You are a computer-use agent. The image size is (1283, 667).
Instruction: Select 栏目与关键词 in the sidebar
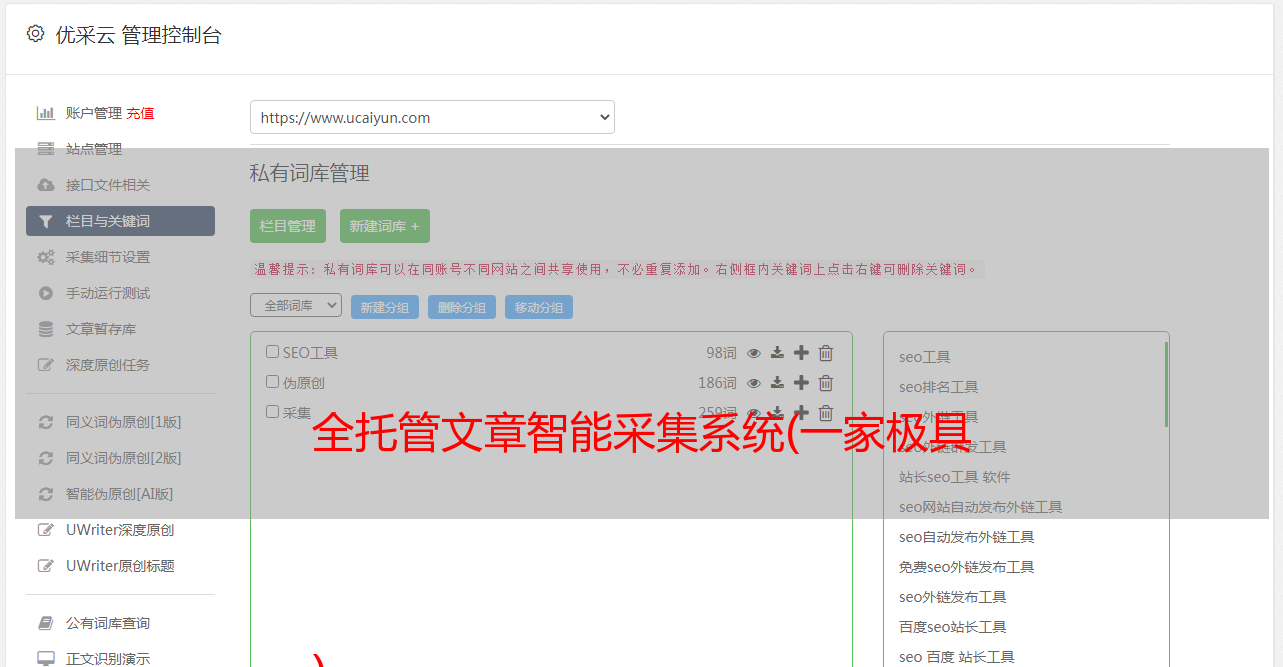tap(120, 221)
